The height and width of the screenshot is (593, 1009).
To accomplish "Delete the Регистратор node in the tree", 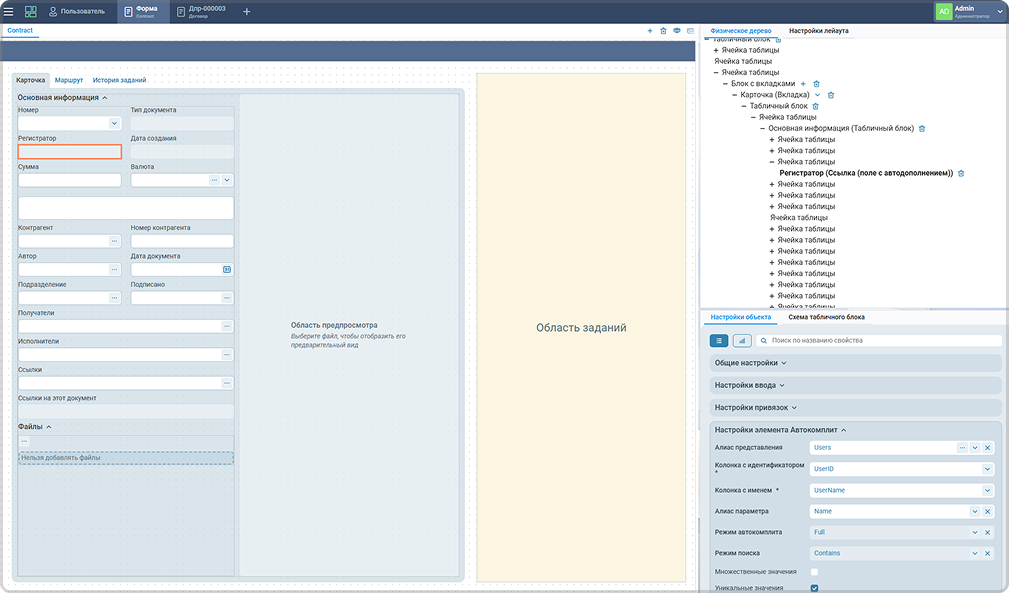I will (x=961, y=173).
